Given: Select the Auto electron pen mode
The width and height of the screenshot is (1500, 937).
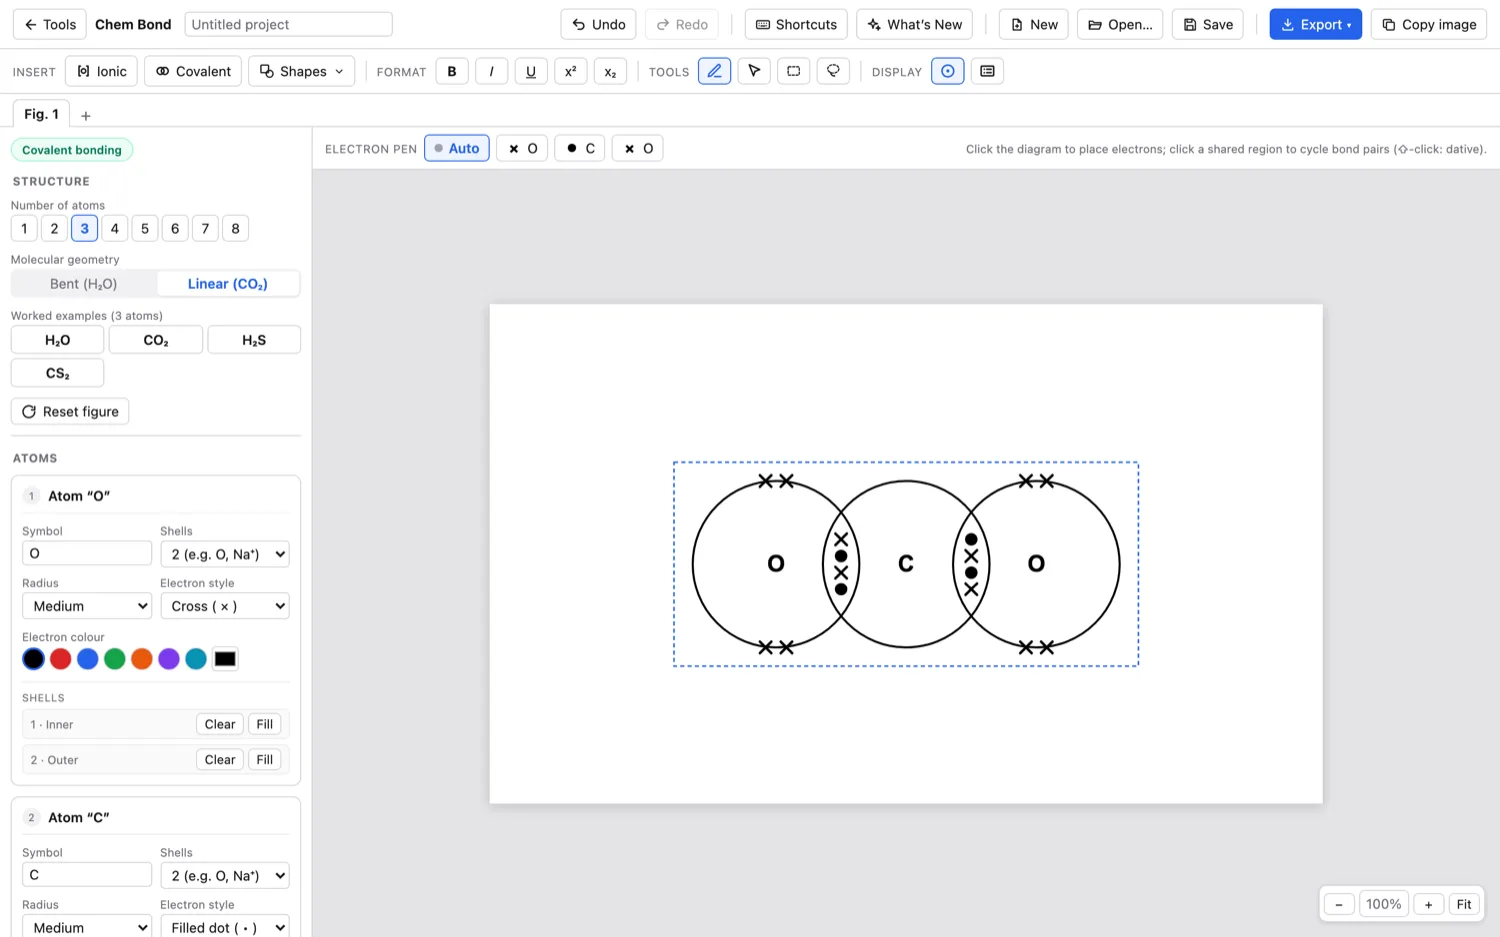Looking at the screenshot, I should 457,148.
